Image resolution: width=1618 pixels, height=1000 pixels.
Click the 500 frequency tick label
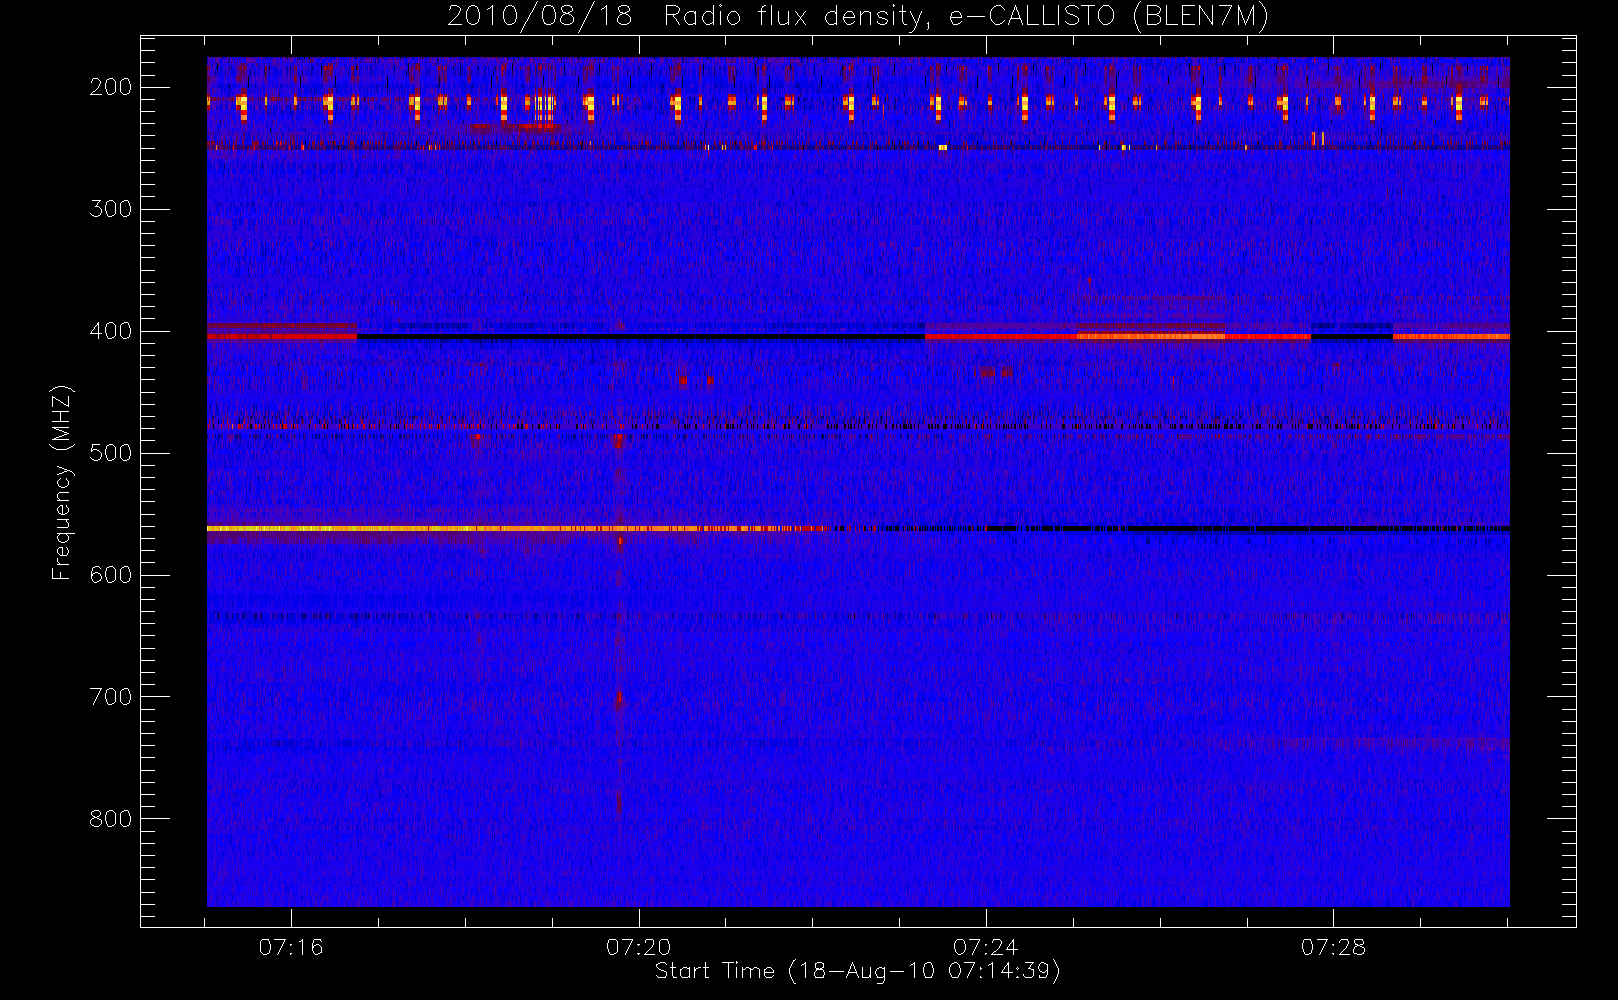pyautogui.click(x=111, y=453)
